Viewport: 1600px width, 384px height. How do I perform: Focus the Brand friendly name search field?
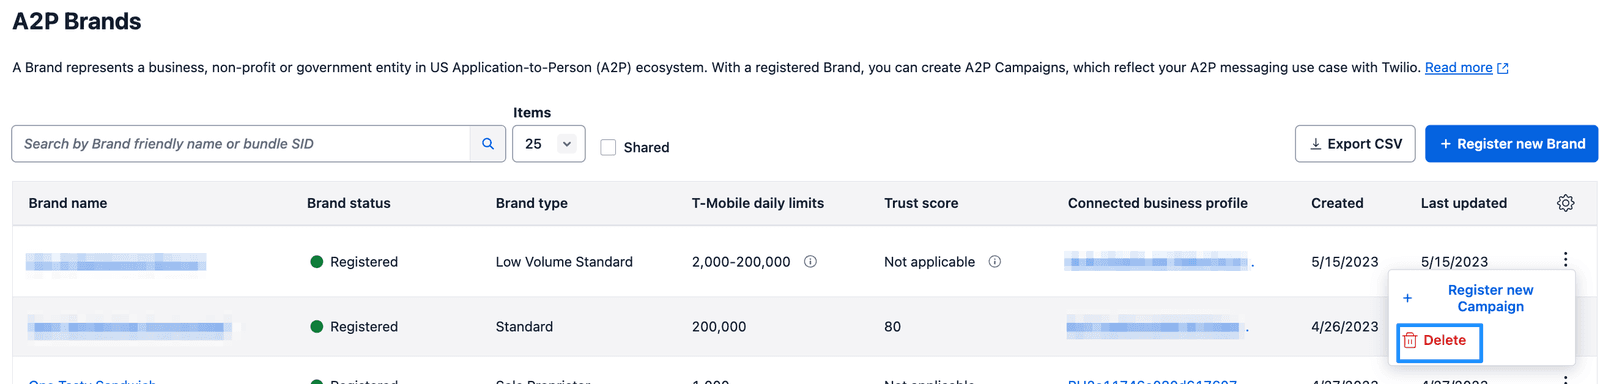(241, 144)
